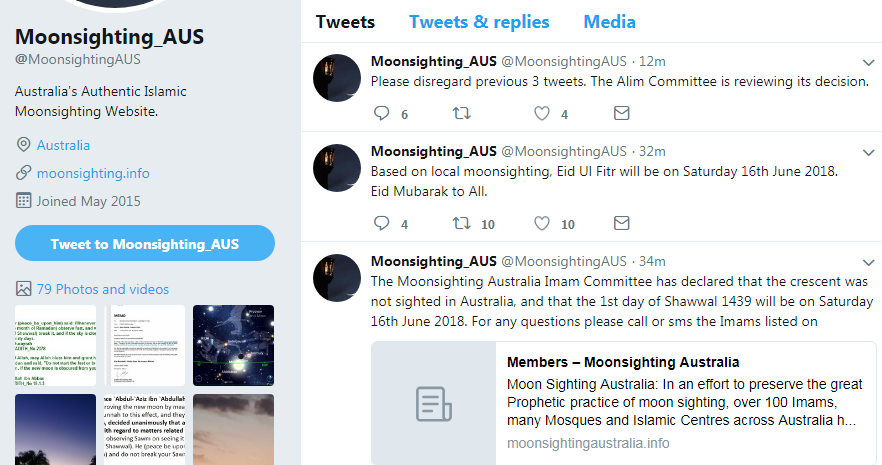Retweet the Eid Ul Fitr tweet

click(x=461, y=223)
